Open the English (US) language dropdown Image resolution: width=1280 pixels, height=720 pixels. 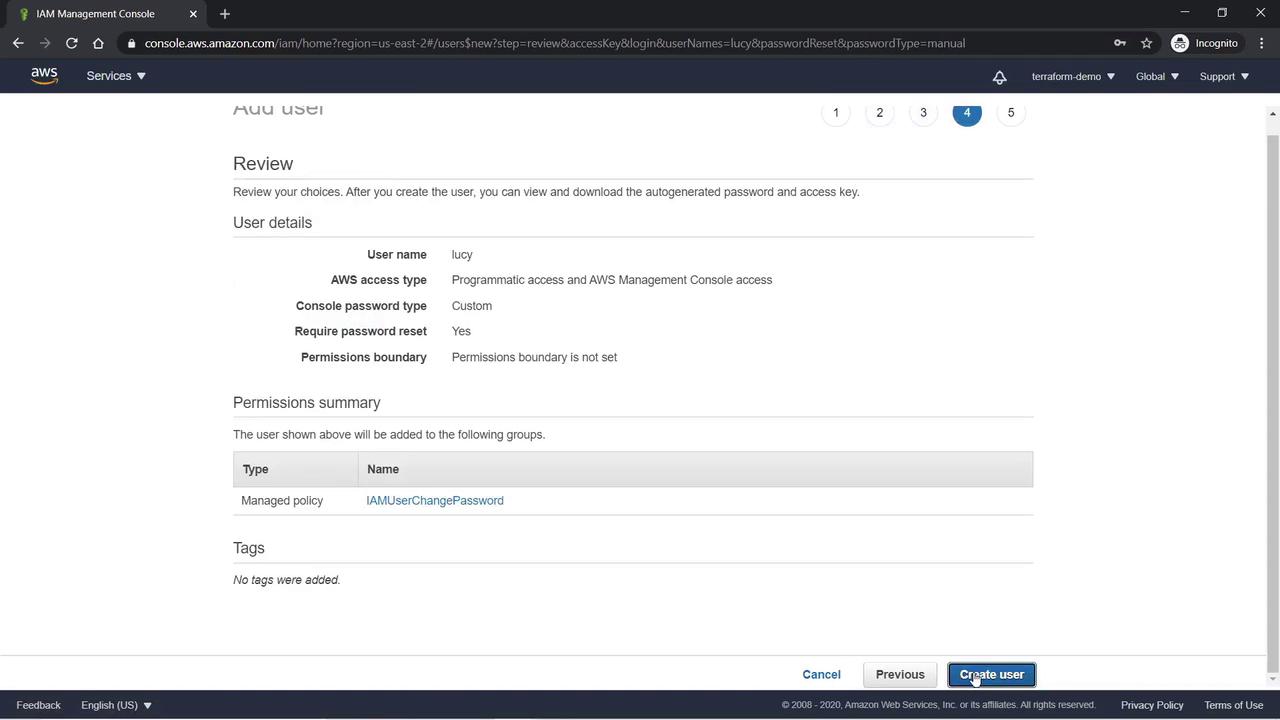tap(116, 705)
